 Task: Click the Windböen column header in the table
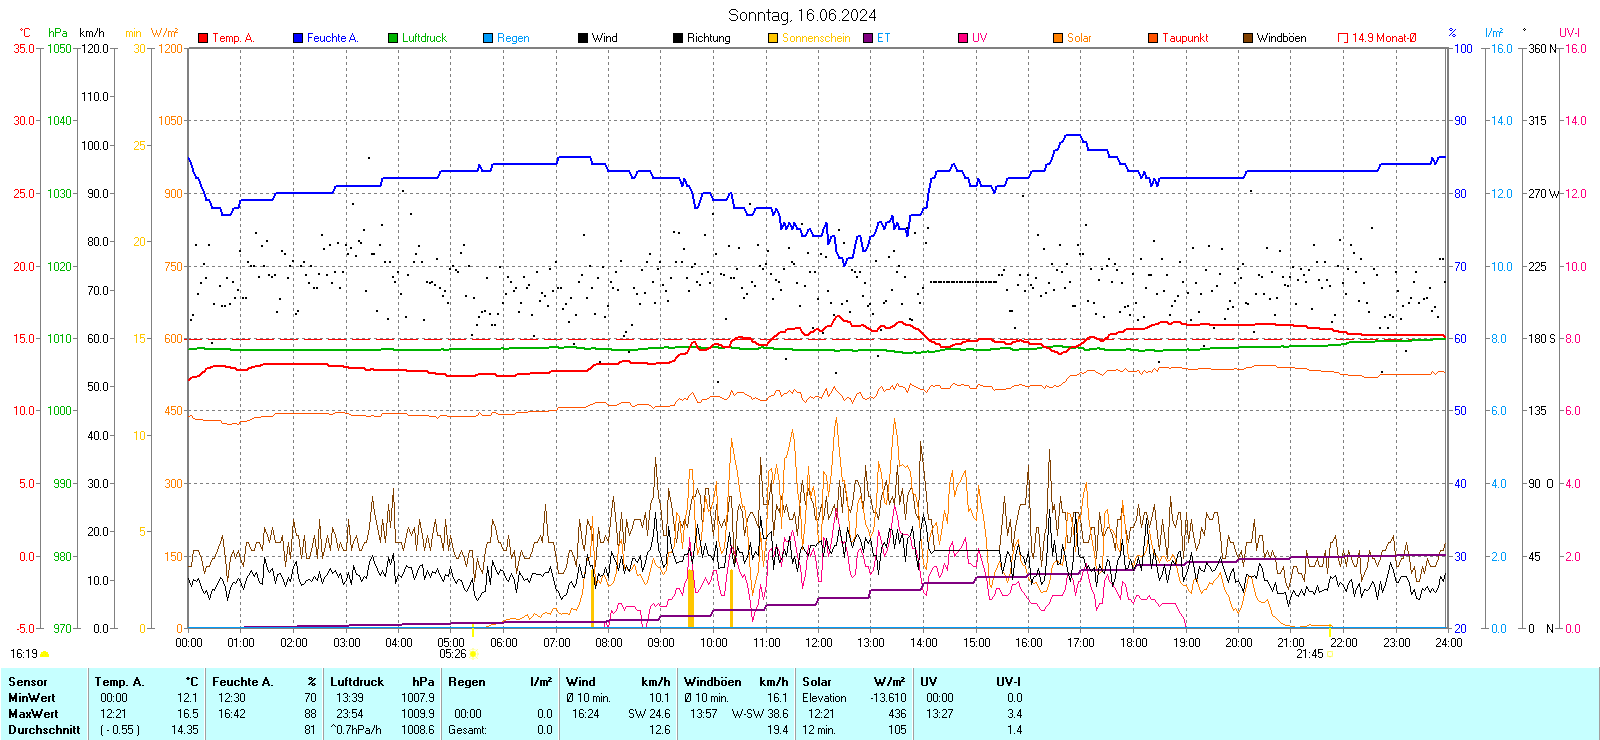(713, 682)
